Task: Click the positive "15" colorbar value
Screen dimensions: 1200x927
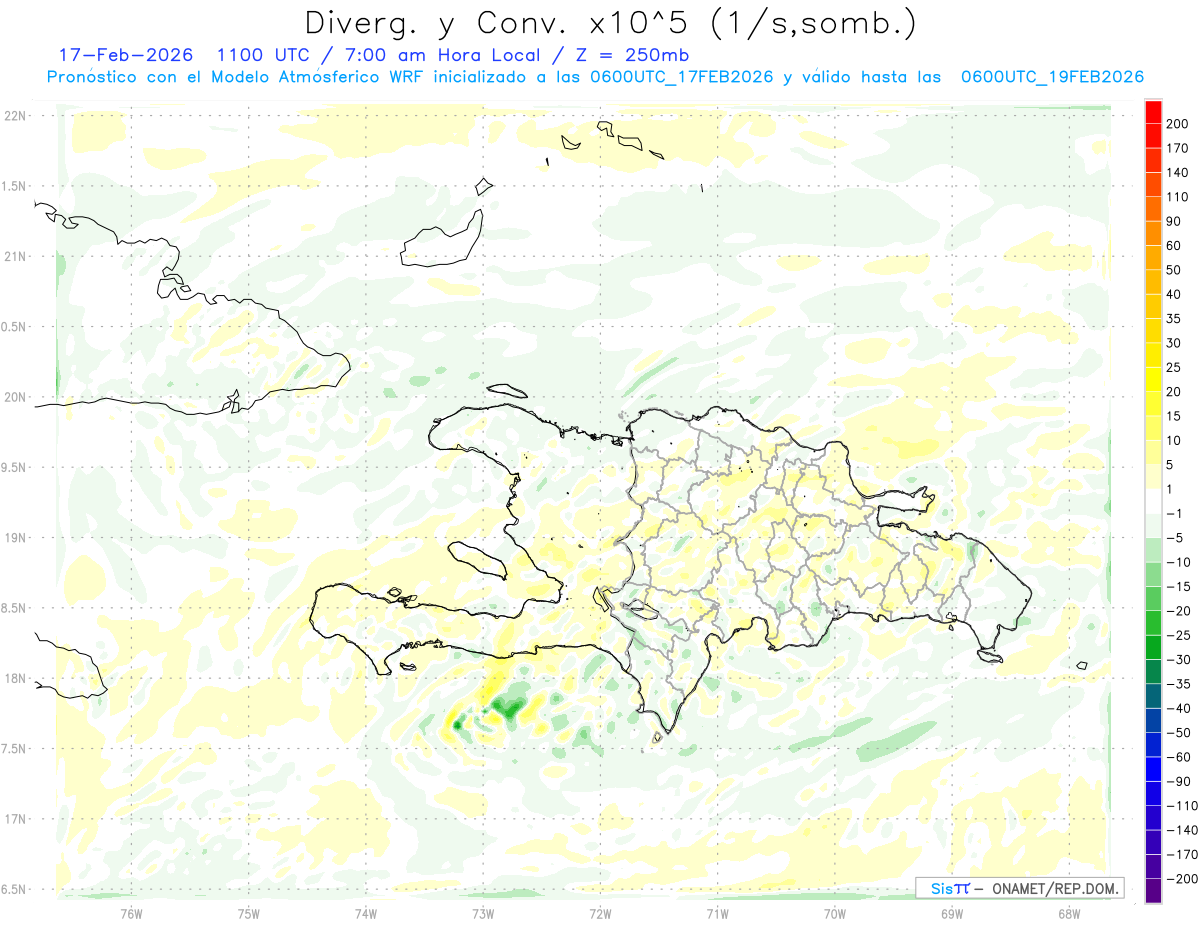Action: (x=1174, y=416)
